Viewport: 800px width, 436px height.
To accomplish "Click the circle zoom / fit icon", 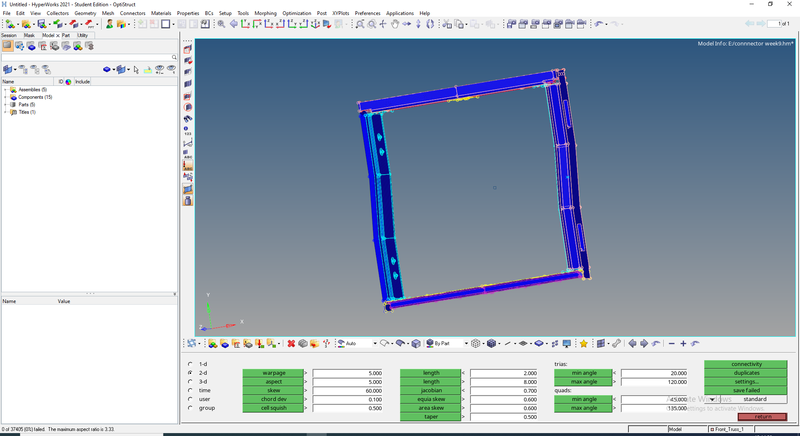I will point(371,24).
